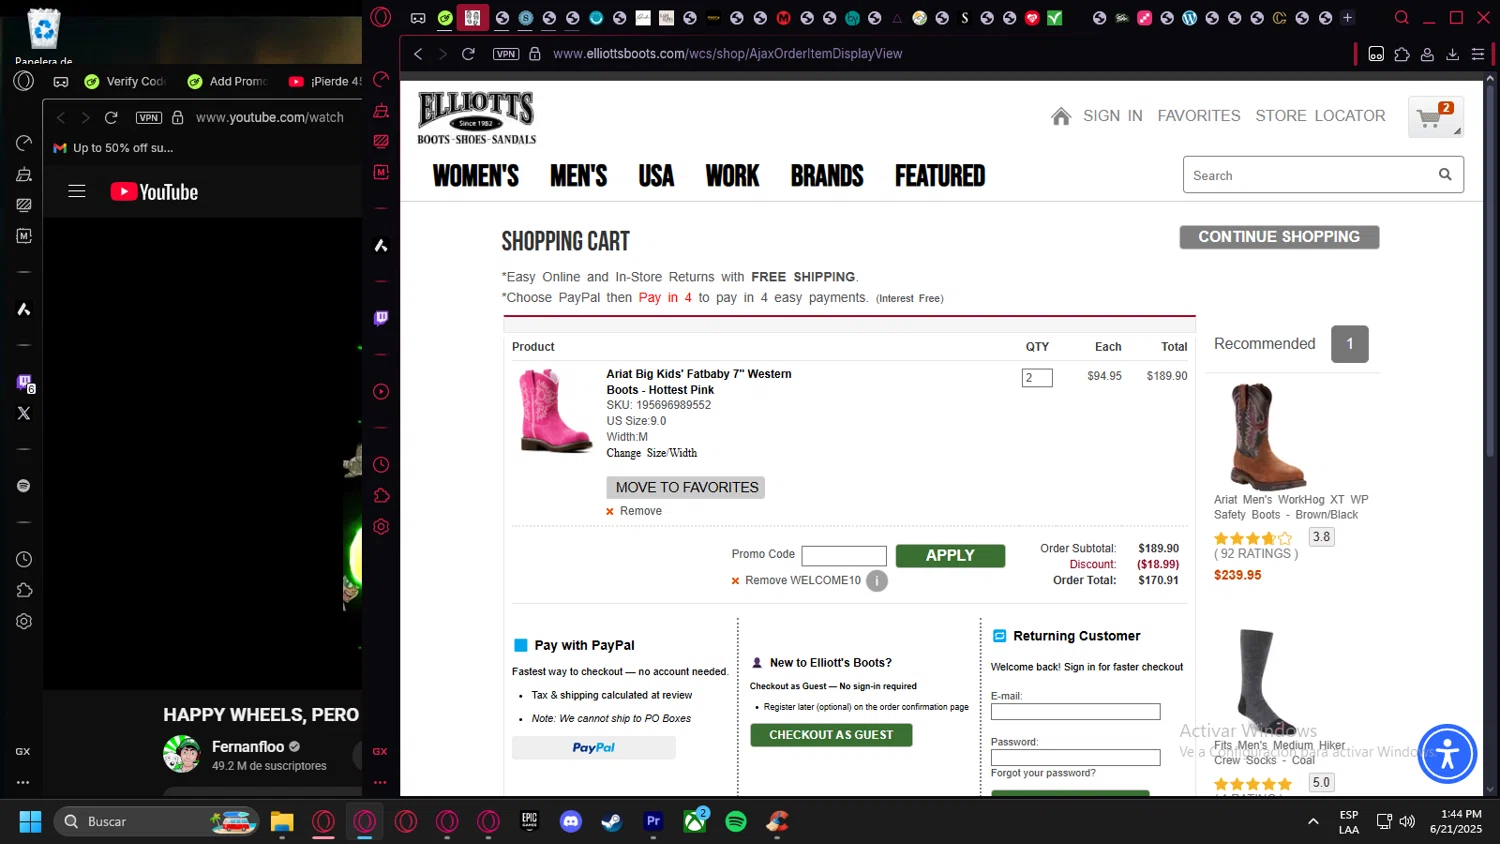Open Discord from the taskbar
1500x844 pixels.
571,822
